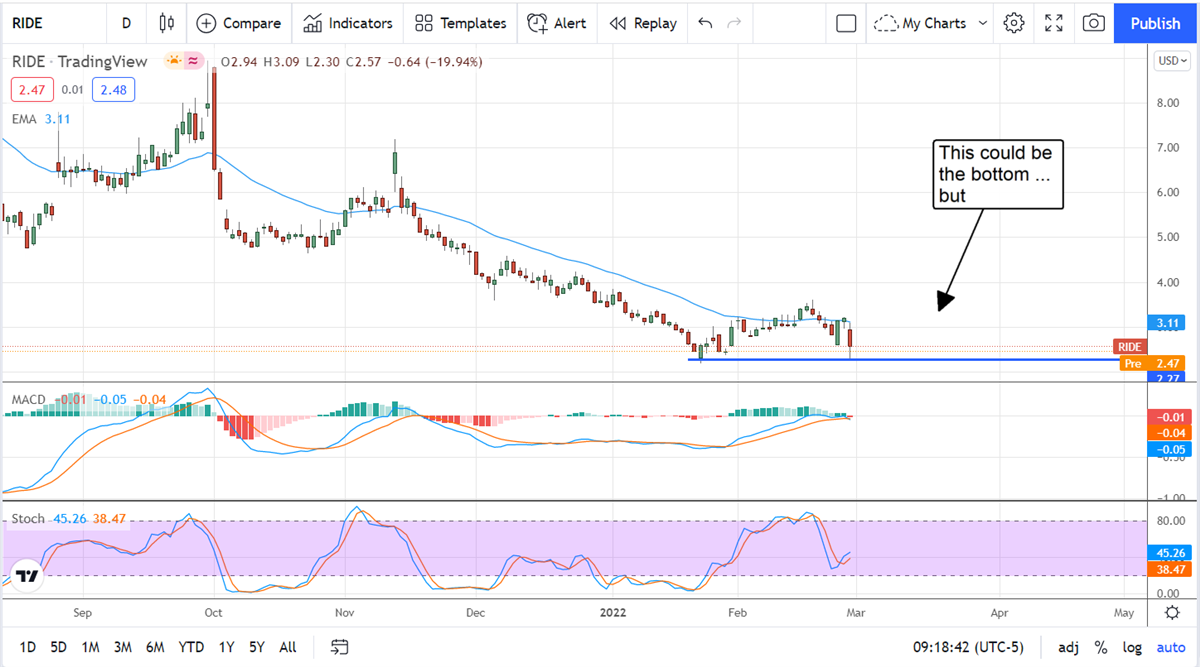Screen dimensions: 1200x667
Task: Select the layout square icon
Action: [846, 23]
